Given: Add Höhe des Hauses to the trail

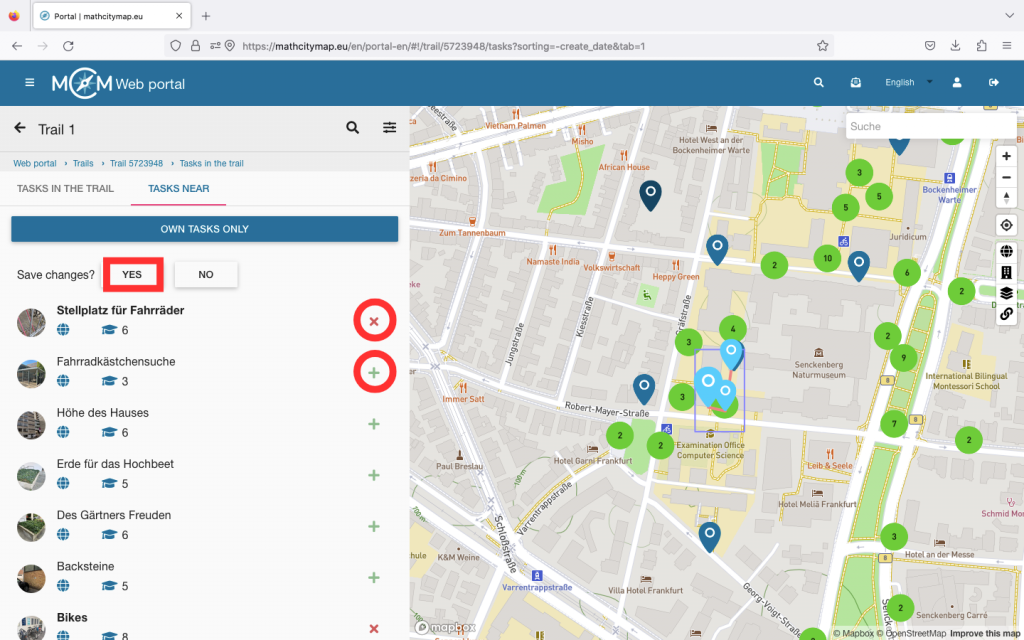Looking at the screenshot, I should 374,423.
